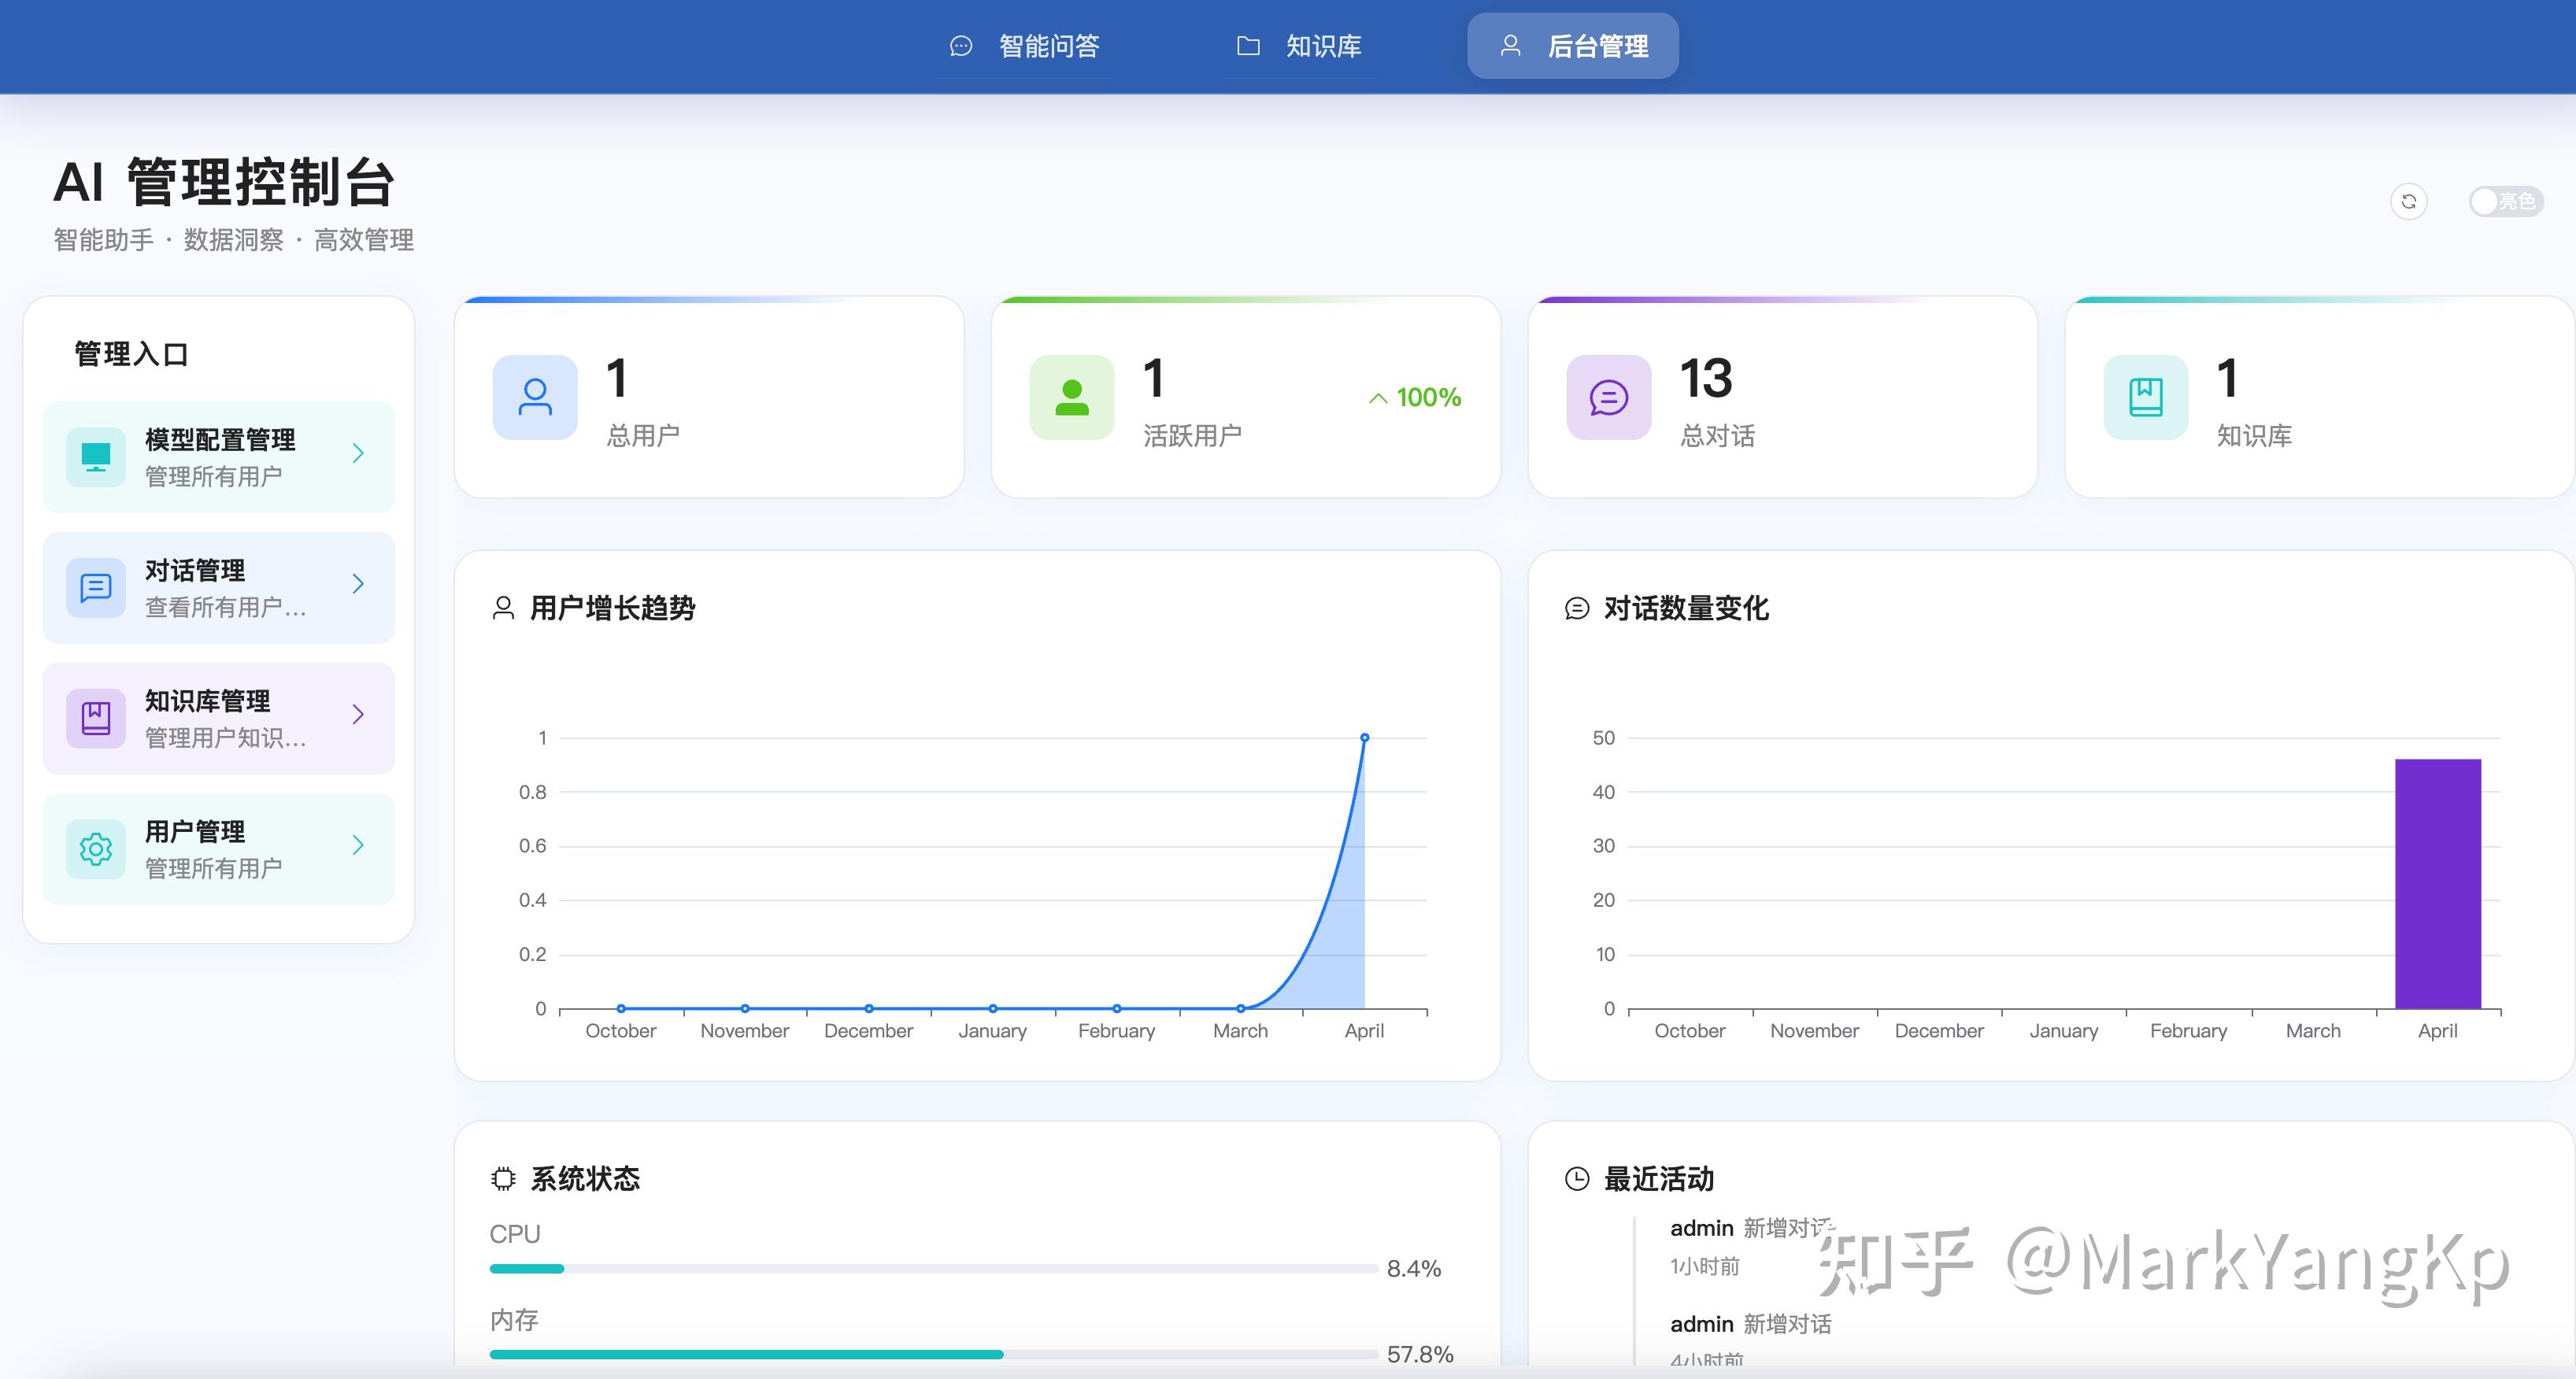Click the 用户管理 gear icon
2576x1379 pixels.
(x=95, y=848)
